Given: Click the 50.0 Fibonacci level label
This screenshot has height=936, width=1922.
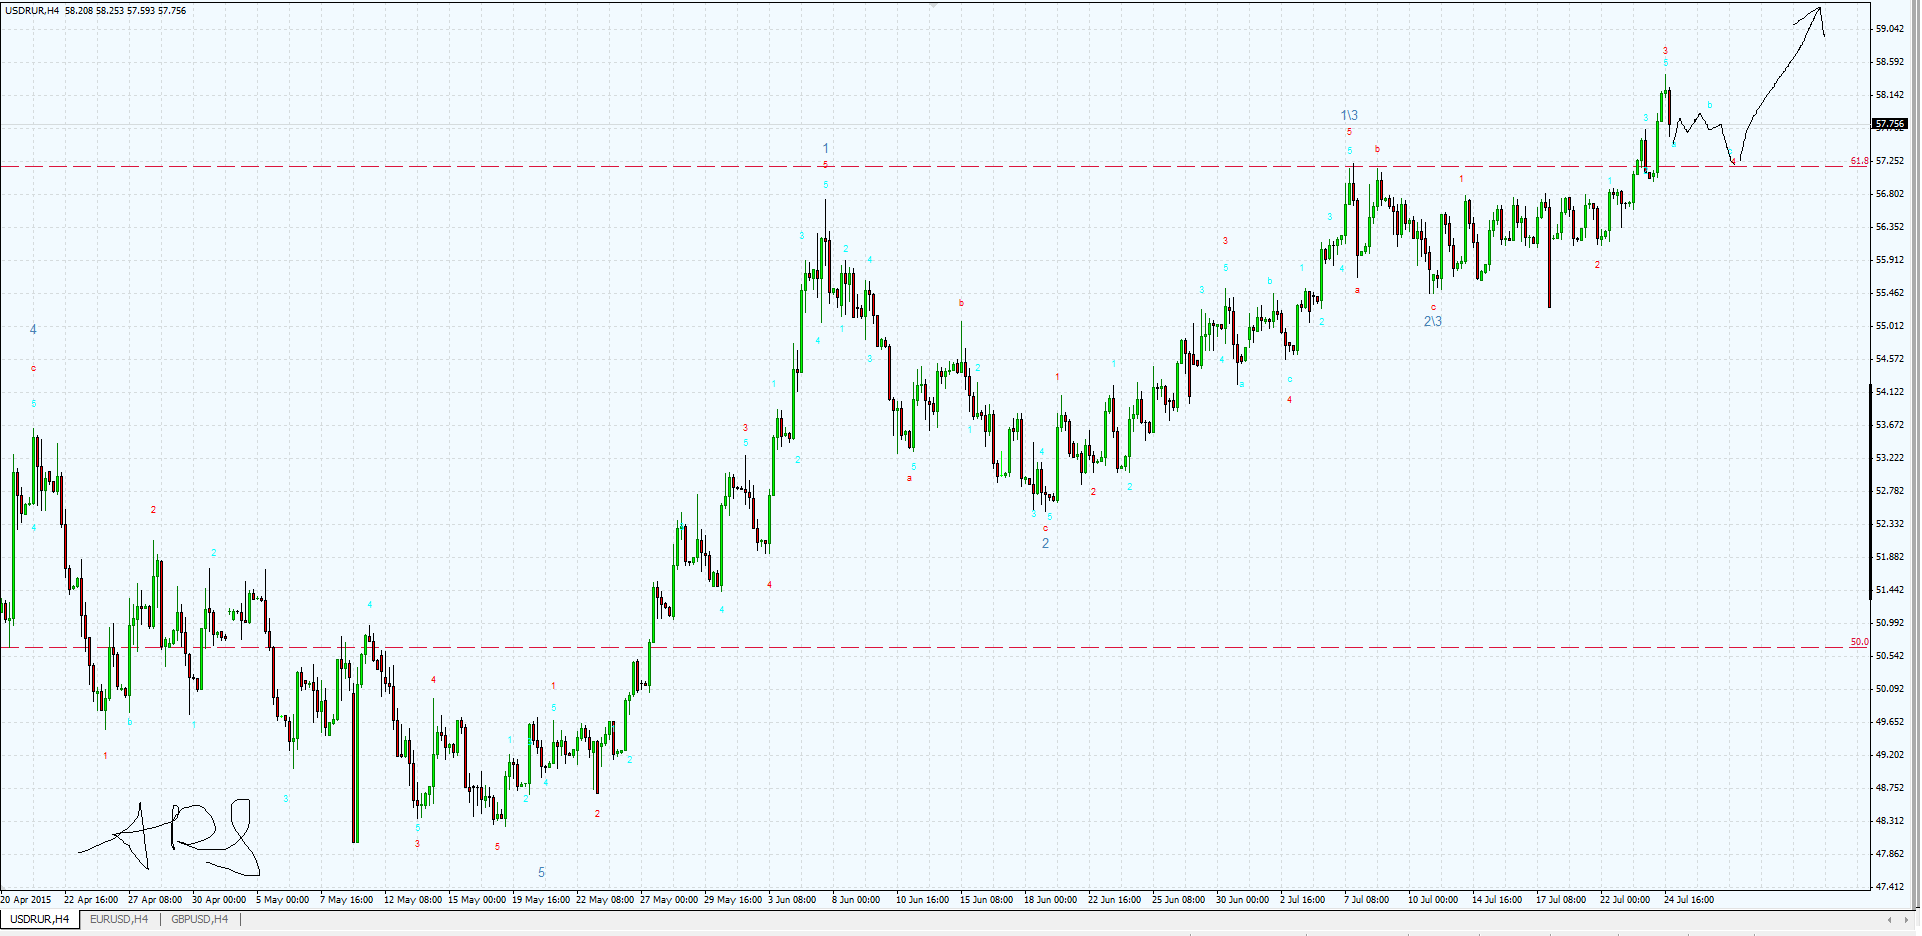Looking at the screenshot, I should 1858,642.
